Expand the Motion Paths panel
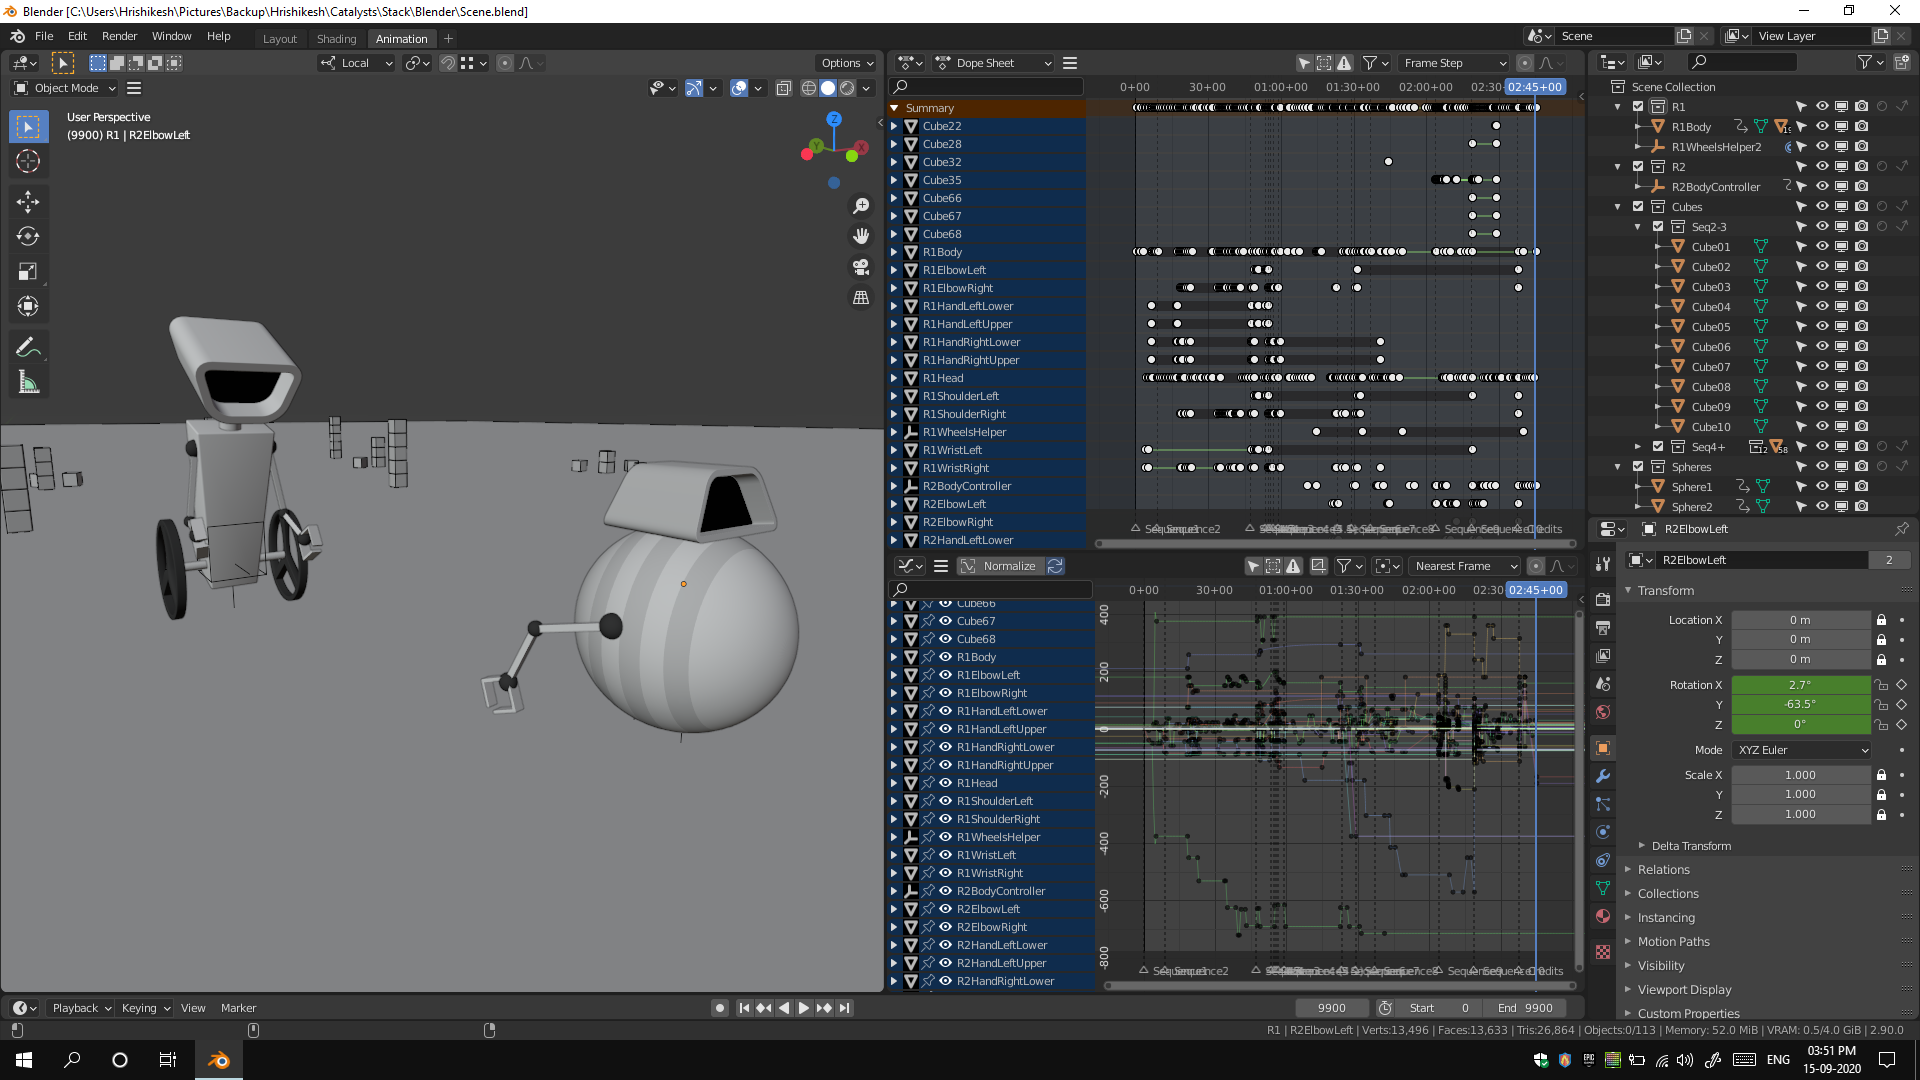 point(1673,942)
